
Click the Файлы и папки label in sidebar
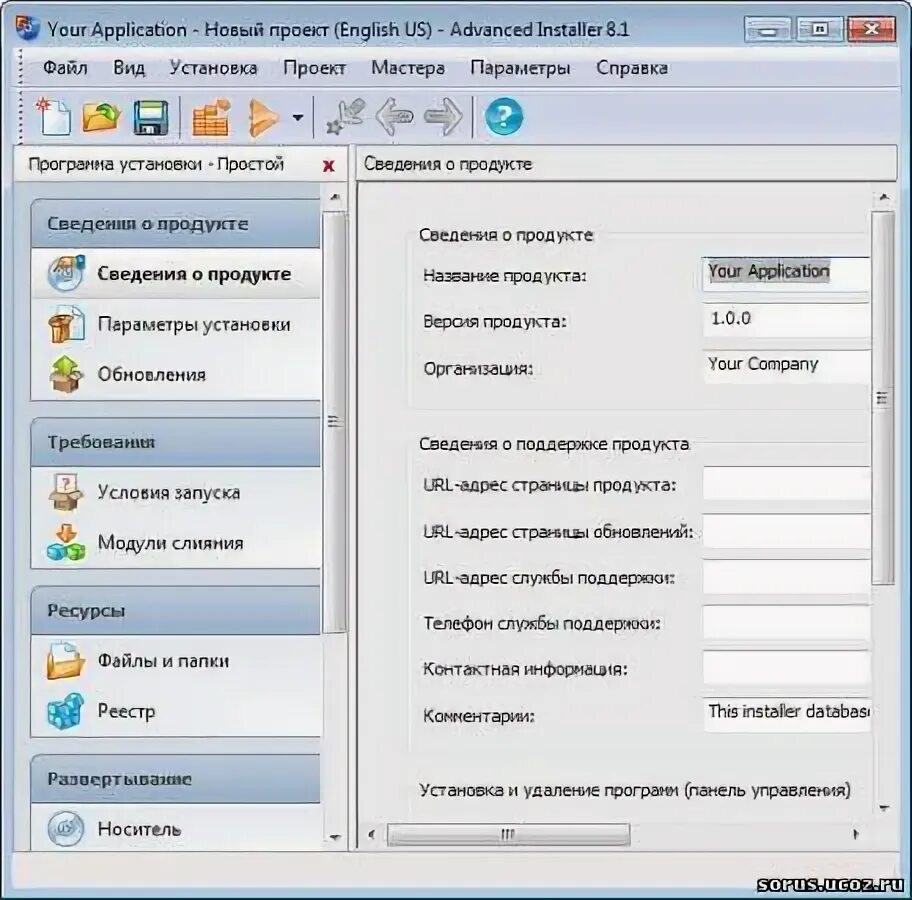[163, 661]
